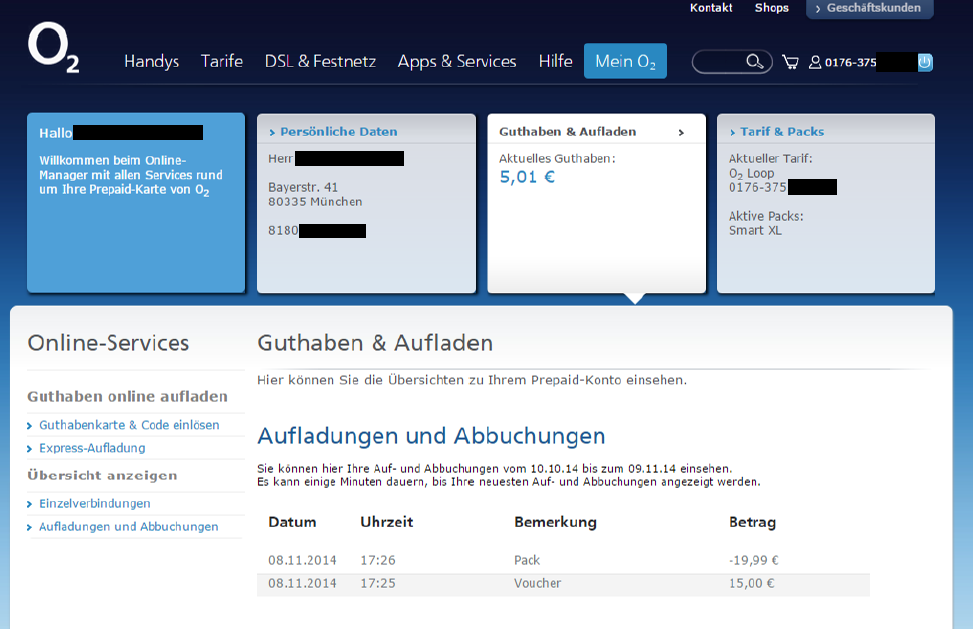Open Apps & Services menu
The height and width of the screenshot is (632, 973).
coord(457,61)
